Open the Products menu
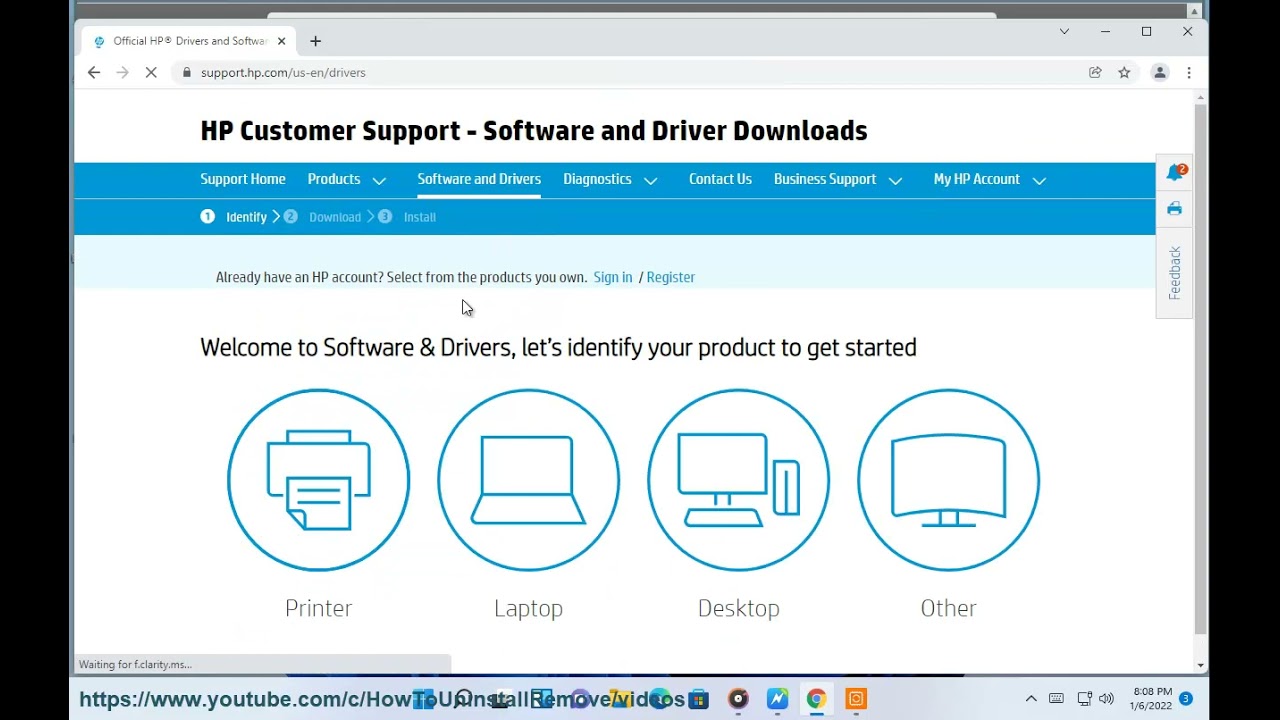This screenshot has width=1280, height=720. [x=334, y=179]
